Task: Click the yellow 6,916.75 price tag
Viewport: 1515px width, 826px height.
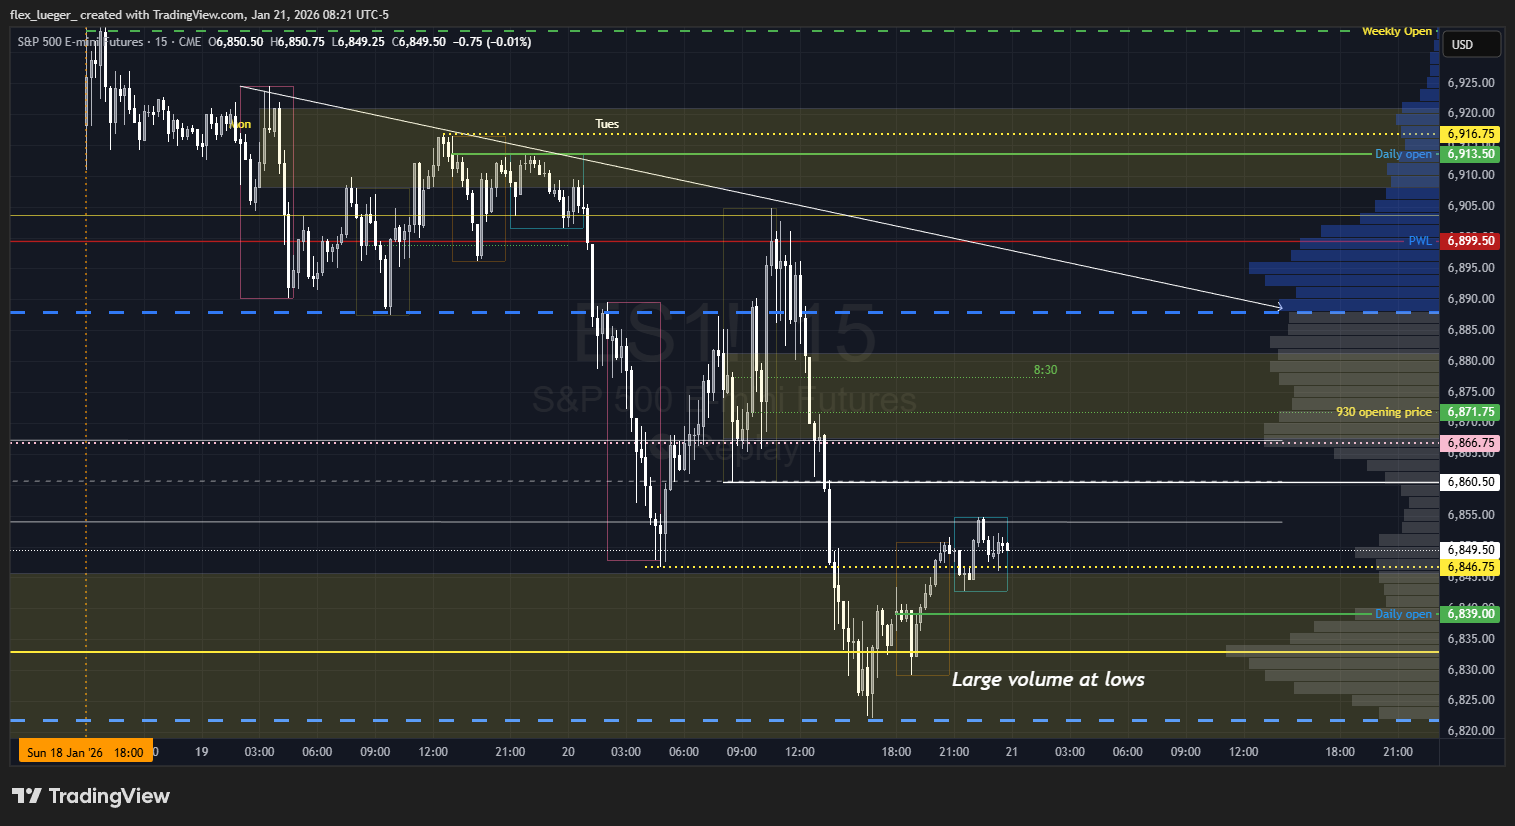Action: pos(1470,134)
